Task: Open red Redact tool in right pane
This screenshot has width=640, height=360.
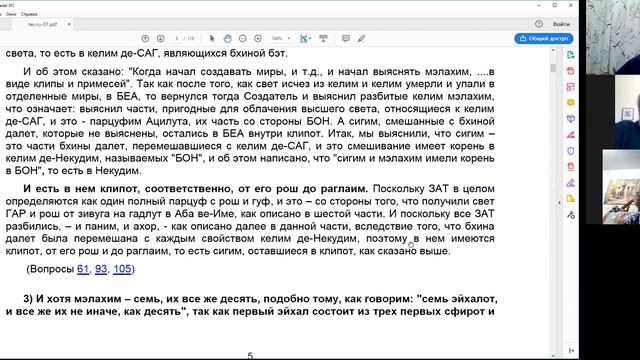Action: tap(571, 135)
